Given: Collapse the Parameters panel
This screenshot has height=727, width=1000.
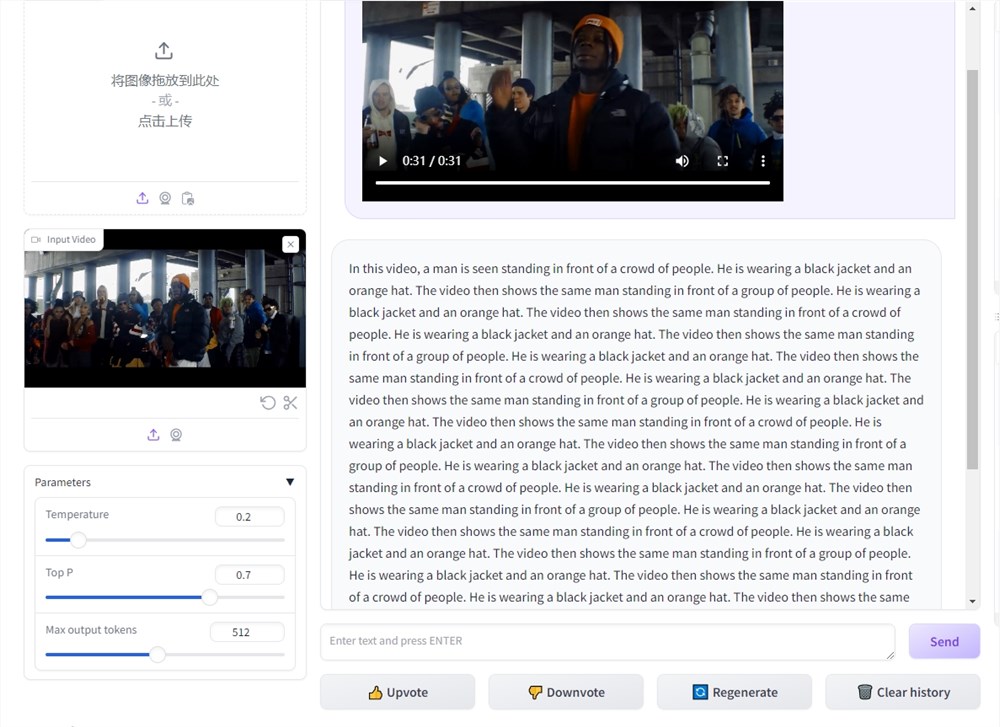Looking at the screenshot, I should [290, 481].
